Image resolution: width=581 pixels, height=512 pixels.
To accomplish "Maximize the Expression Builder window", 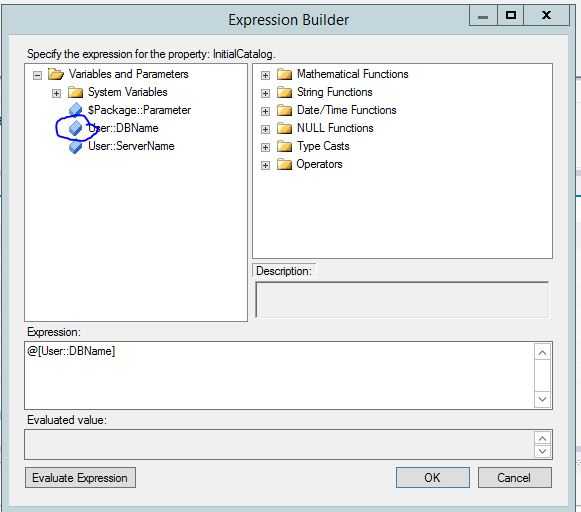I will (x=511, y=15).
